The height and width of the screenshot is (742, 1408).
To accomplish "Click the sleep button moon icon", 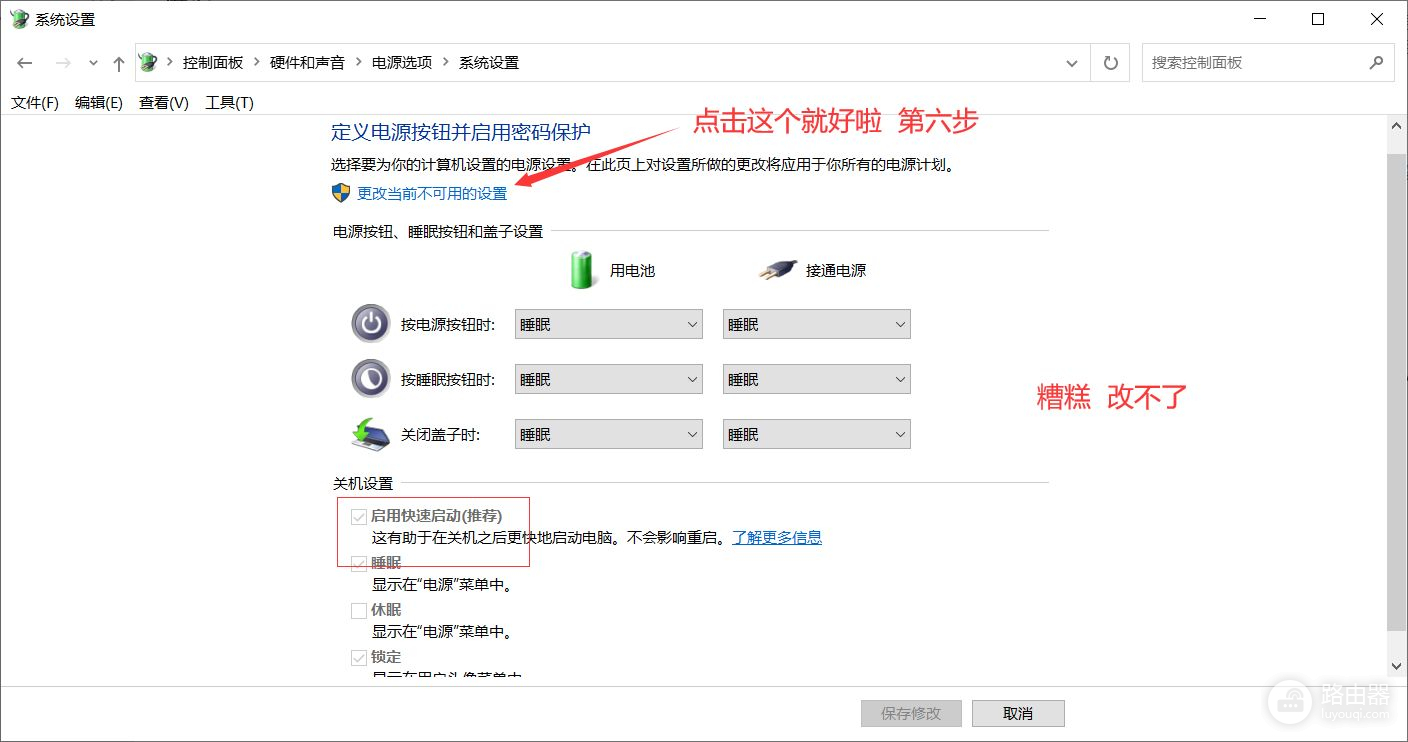I will pyautogui.click(x=370, y=379).
